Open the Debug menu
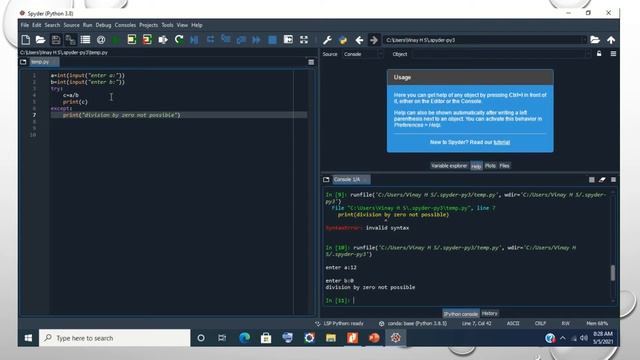Viewport: 640px width, 360px height. pyautogui.click(x=103, y=25)
